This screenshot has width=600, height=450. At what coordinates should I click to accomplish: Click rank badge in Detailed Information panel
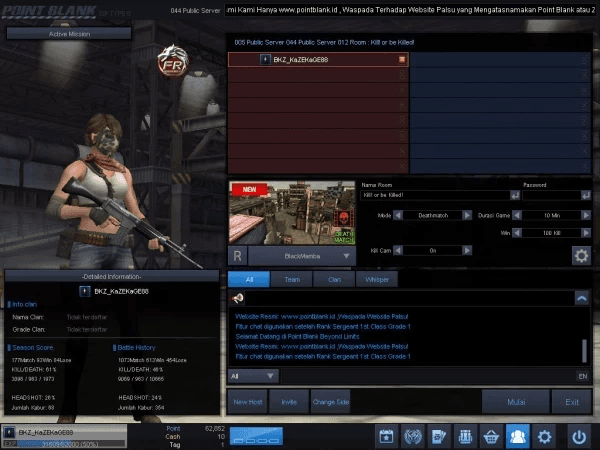click(x=85, y=291)
